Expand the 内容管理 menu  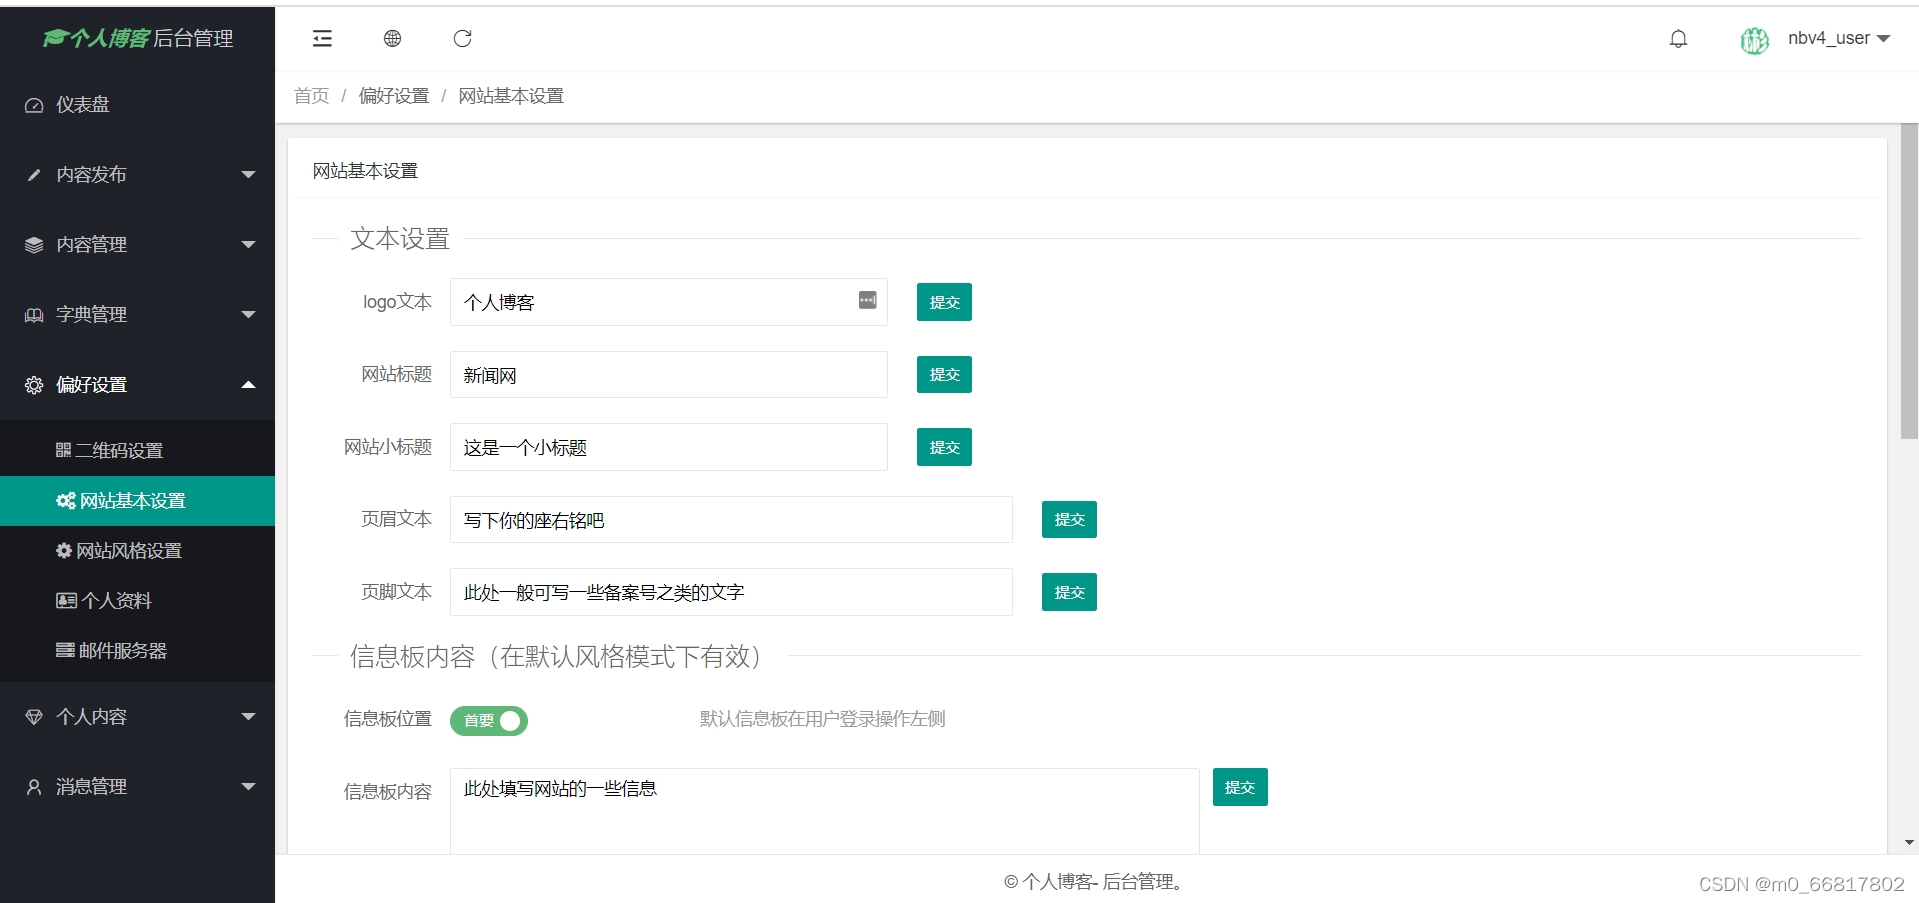tap(92, 244)
